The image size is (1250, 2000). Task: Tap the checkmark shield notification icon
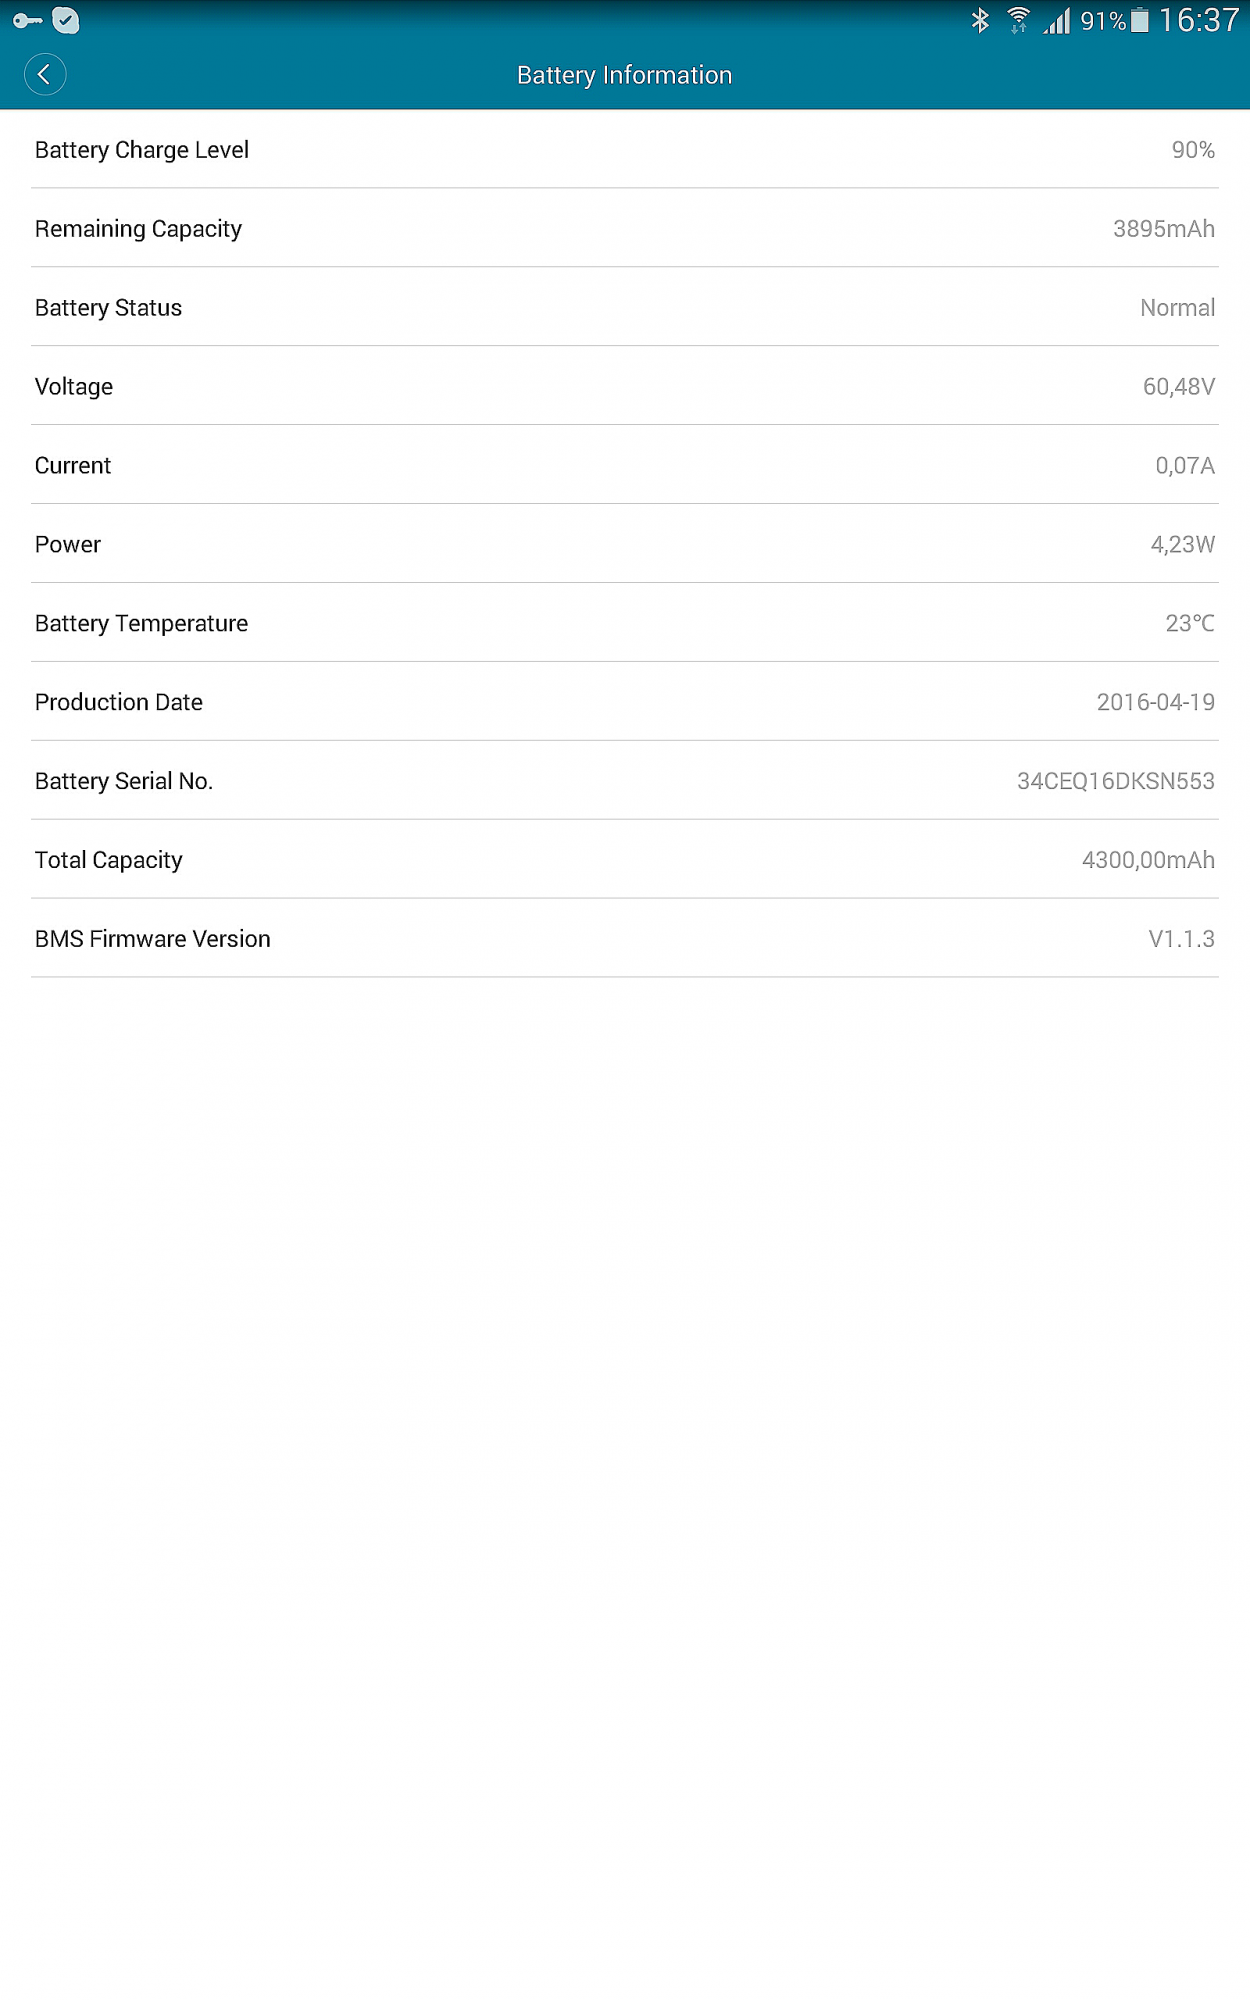(x=66, y=20)
